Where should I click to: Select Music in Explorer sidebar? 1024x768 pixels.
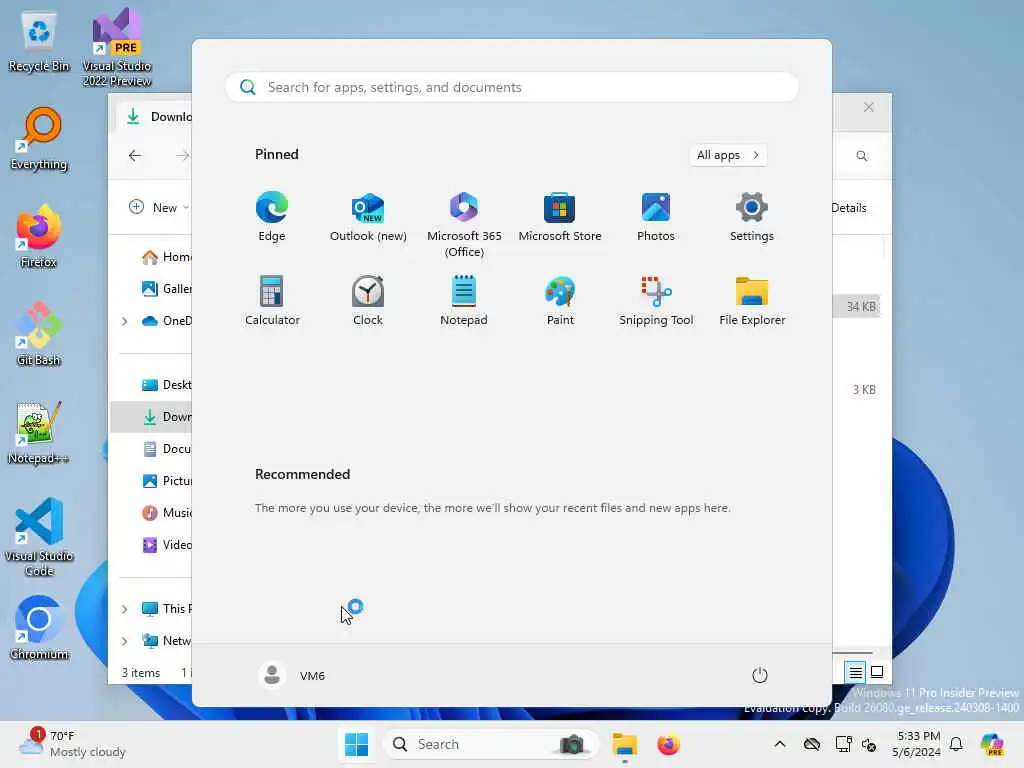tap(167, 513)
